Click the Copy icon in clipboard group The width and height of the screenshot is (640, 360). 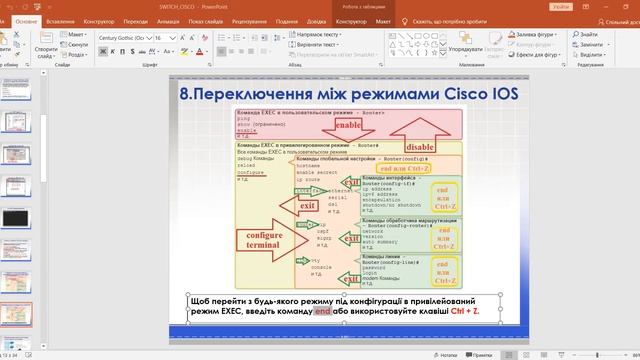pos(16,44)
